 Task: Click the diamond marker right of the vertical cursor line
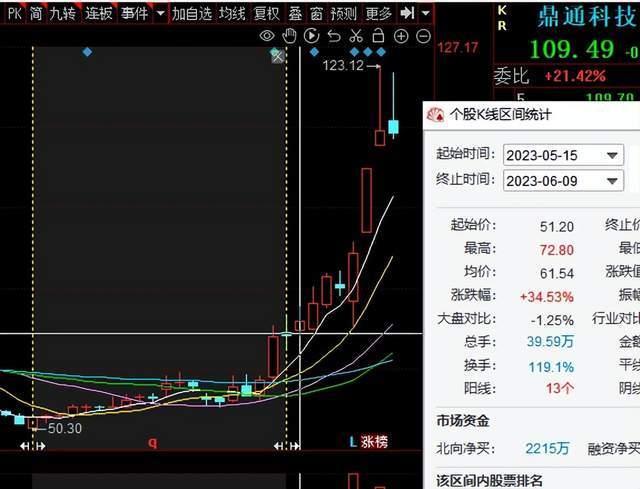click(314, 52)
